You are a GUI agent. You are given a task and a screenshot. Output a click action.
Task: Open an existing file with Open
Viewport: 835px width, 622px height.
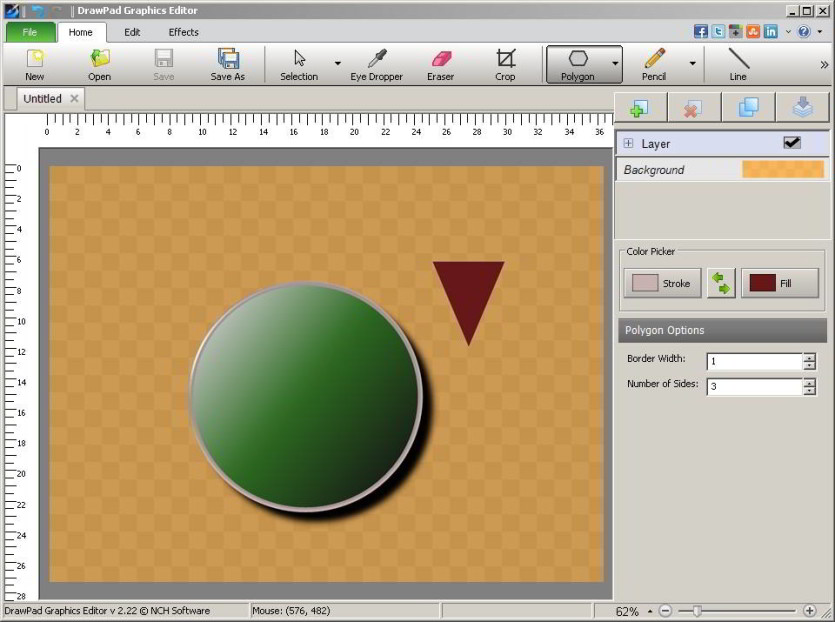100,64
